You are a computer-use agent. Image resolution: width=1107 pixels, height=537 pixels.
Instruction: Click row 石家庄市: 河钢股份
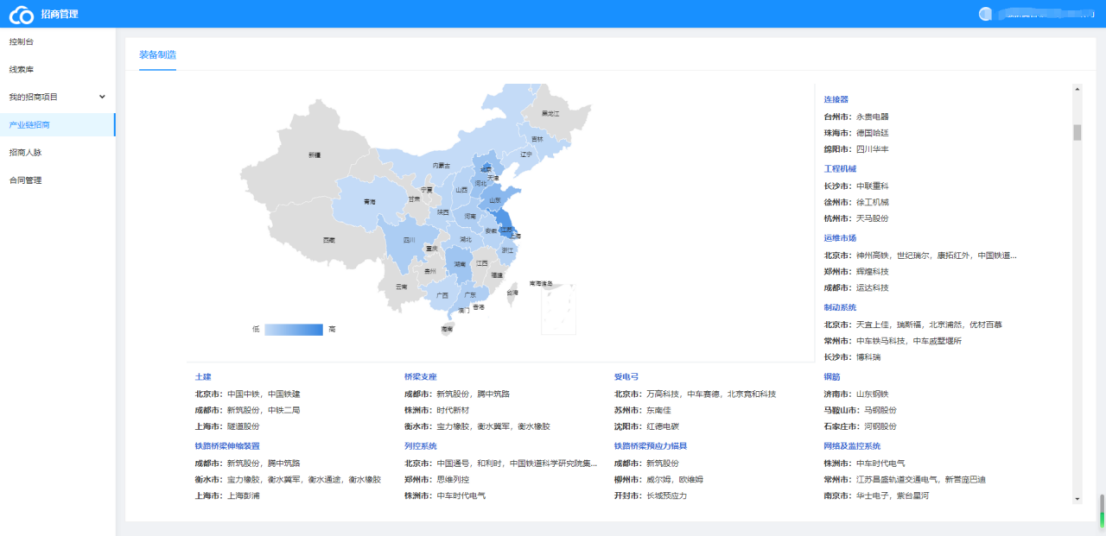(x=861, y=426)
